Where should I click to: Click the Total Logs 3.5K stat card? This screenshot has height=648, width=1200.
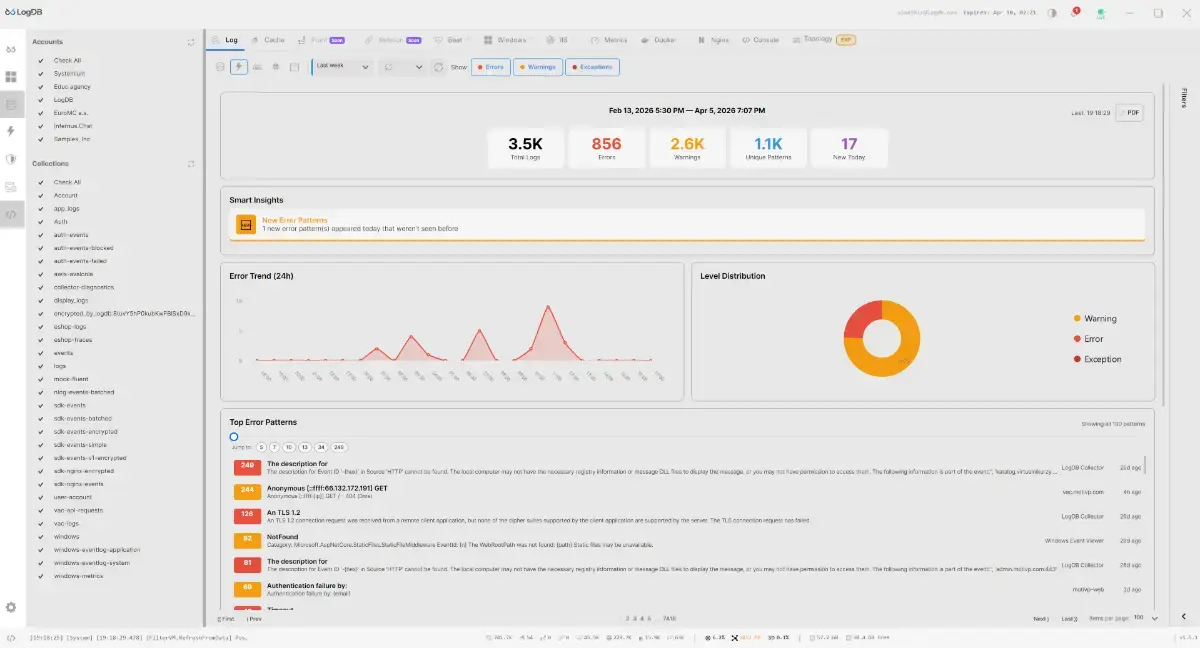(524, 148)
